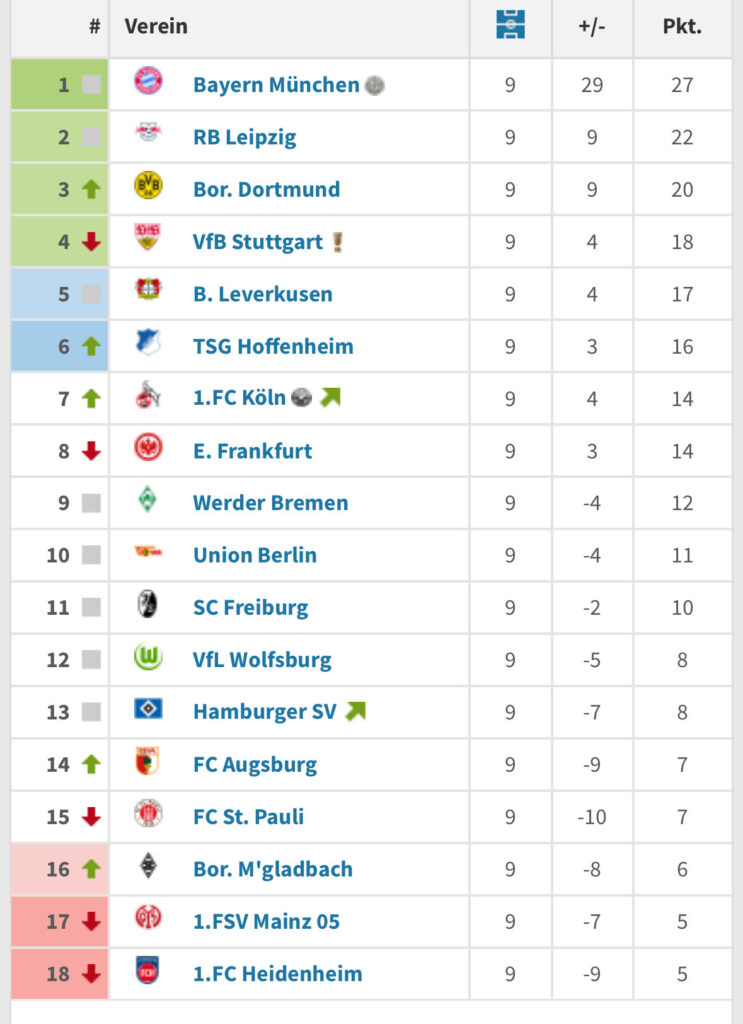
Task: Click the grey position marker next to Union Berlin
Action: pos(92,555)
